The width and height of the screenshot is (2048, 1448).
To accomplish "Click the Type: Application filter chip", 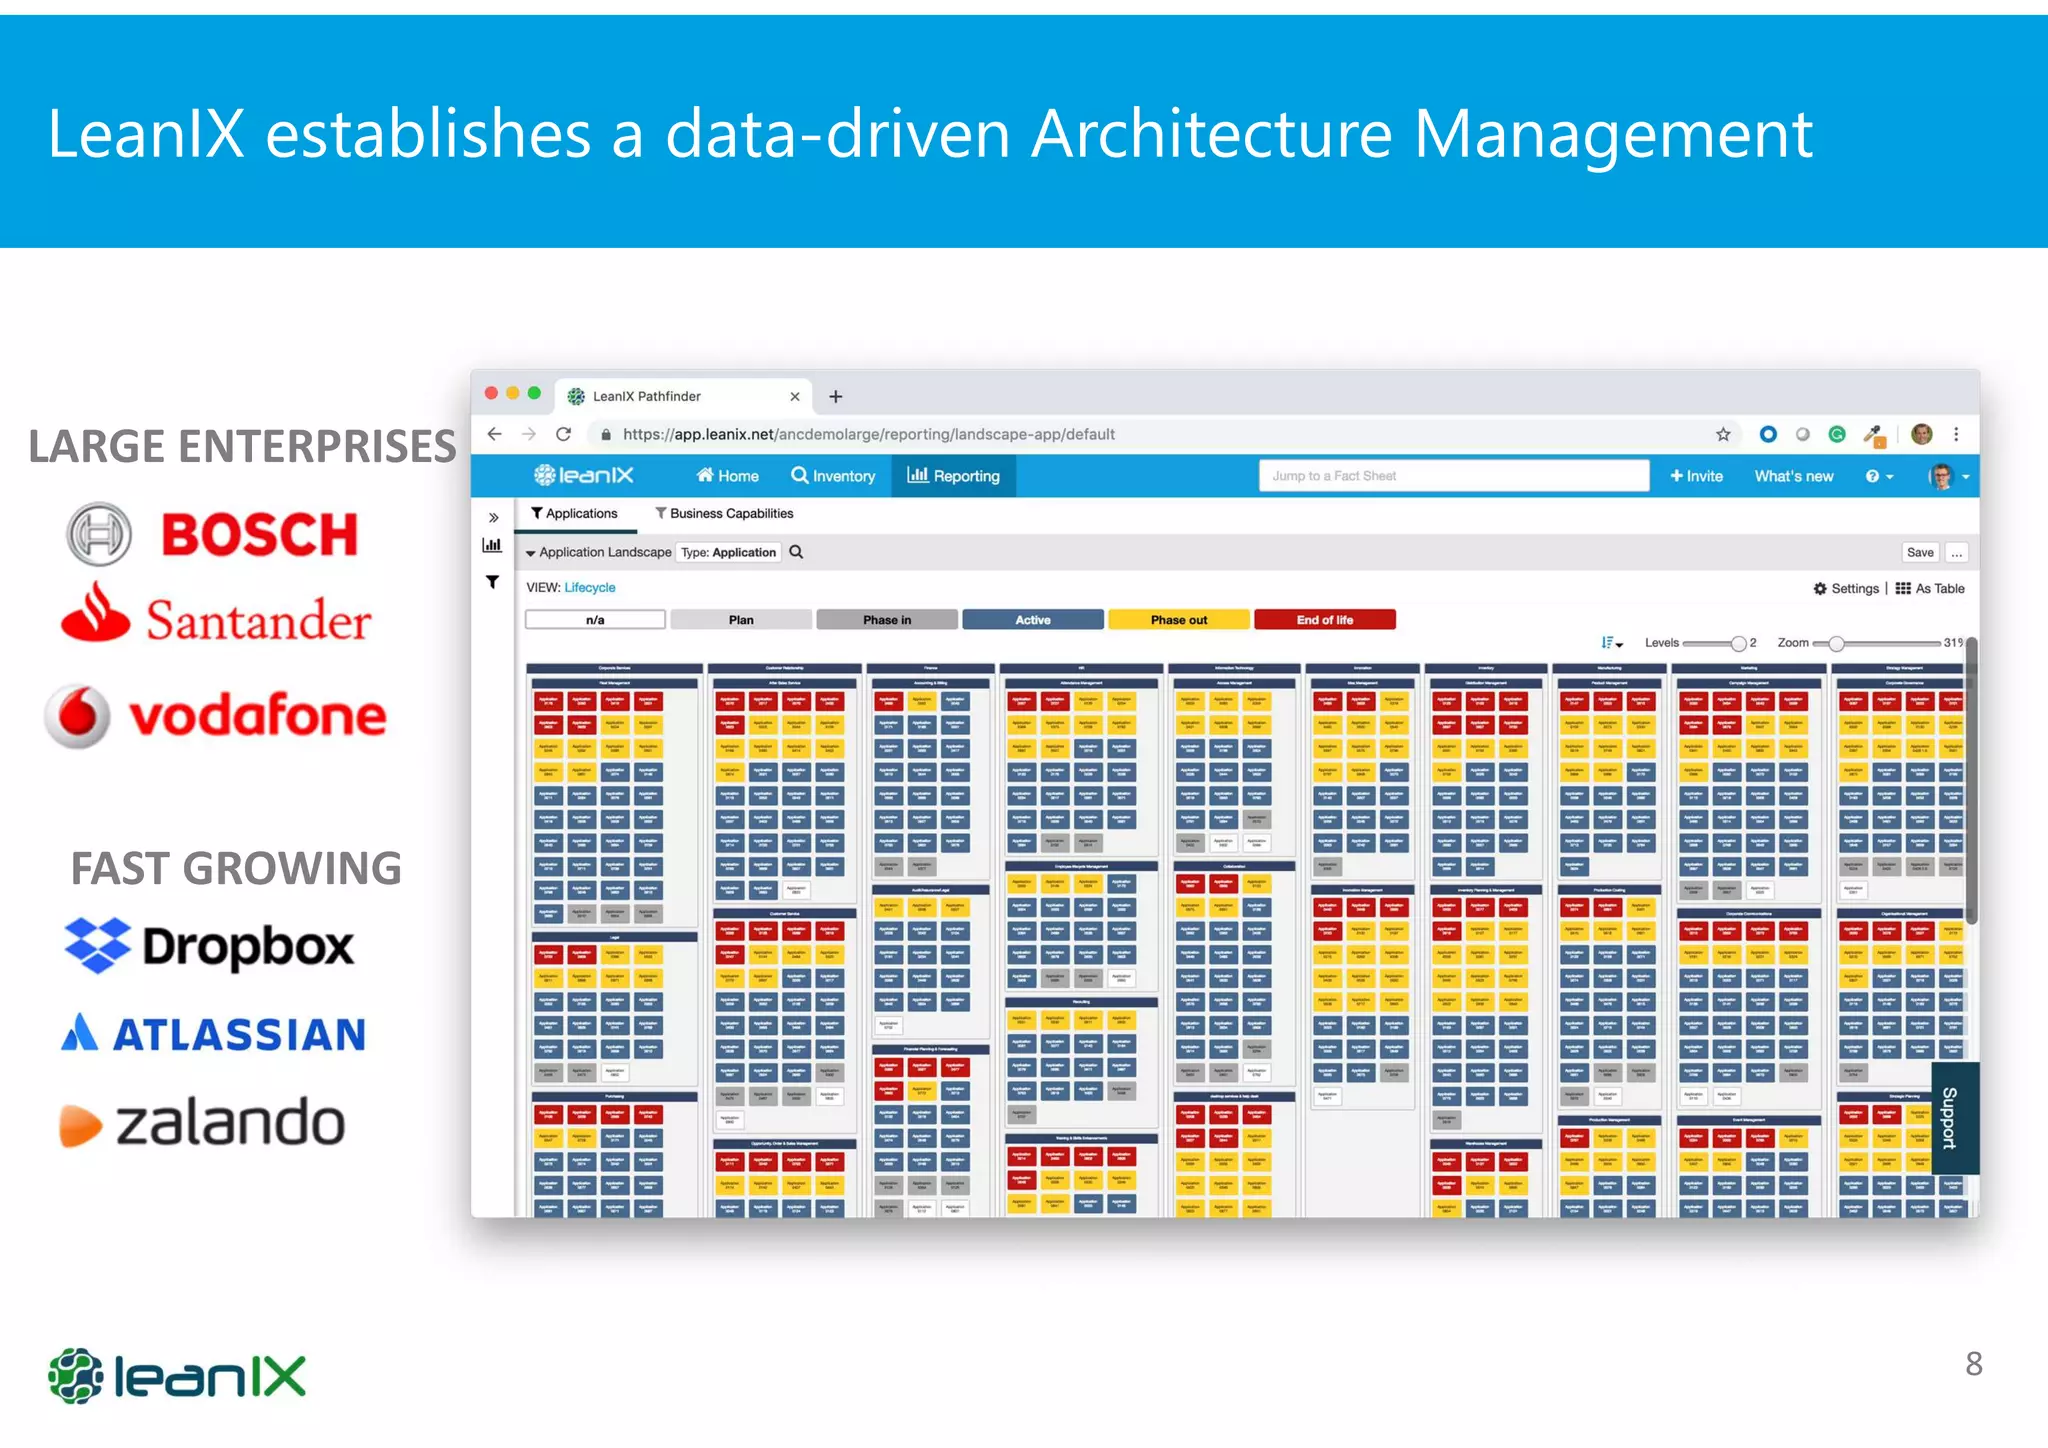I will [729, 552].
